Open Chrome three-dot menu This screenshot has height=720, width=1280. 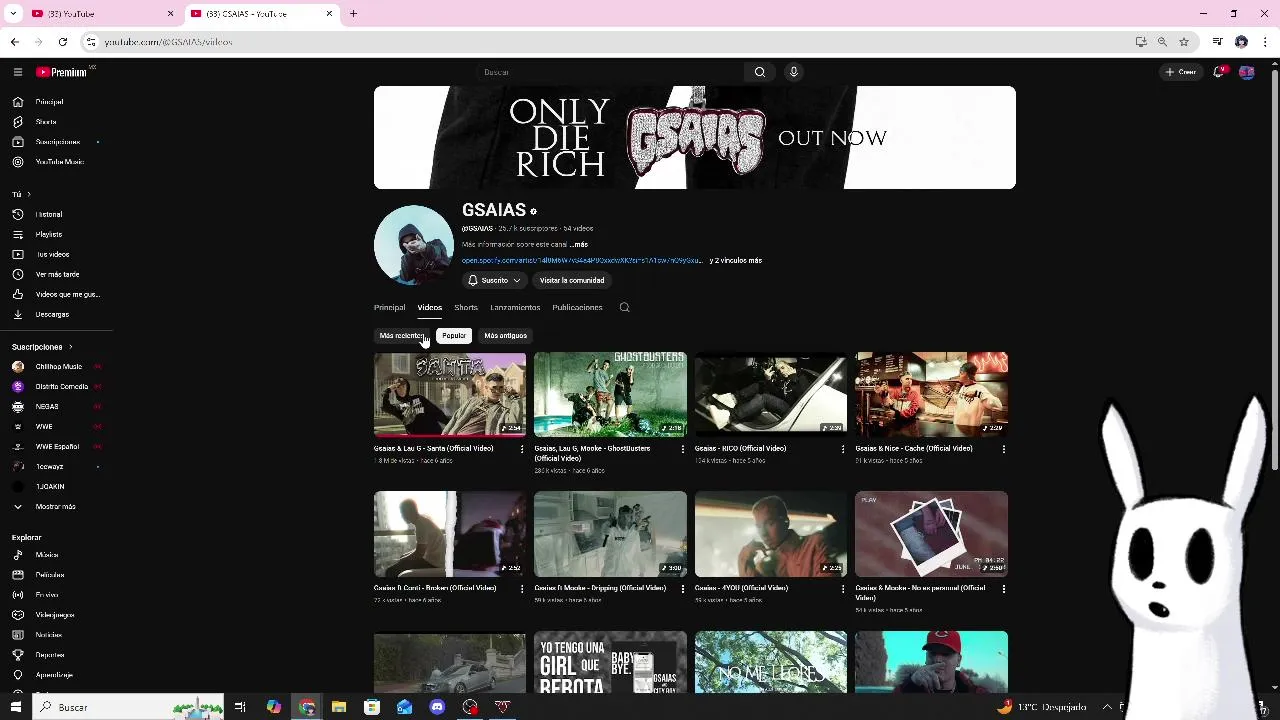tap(1265, 42)
